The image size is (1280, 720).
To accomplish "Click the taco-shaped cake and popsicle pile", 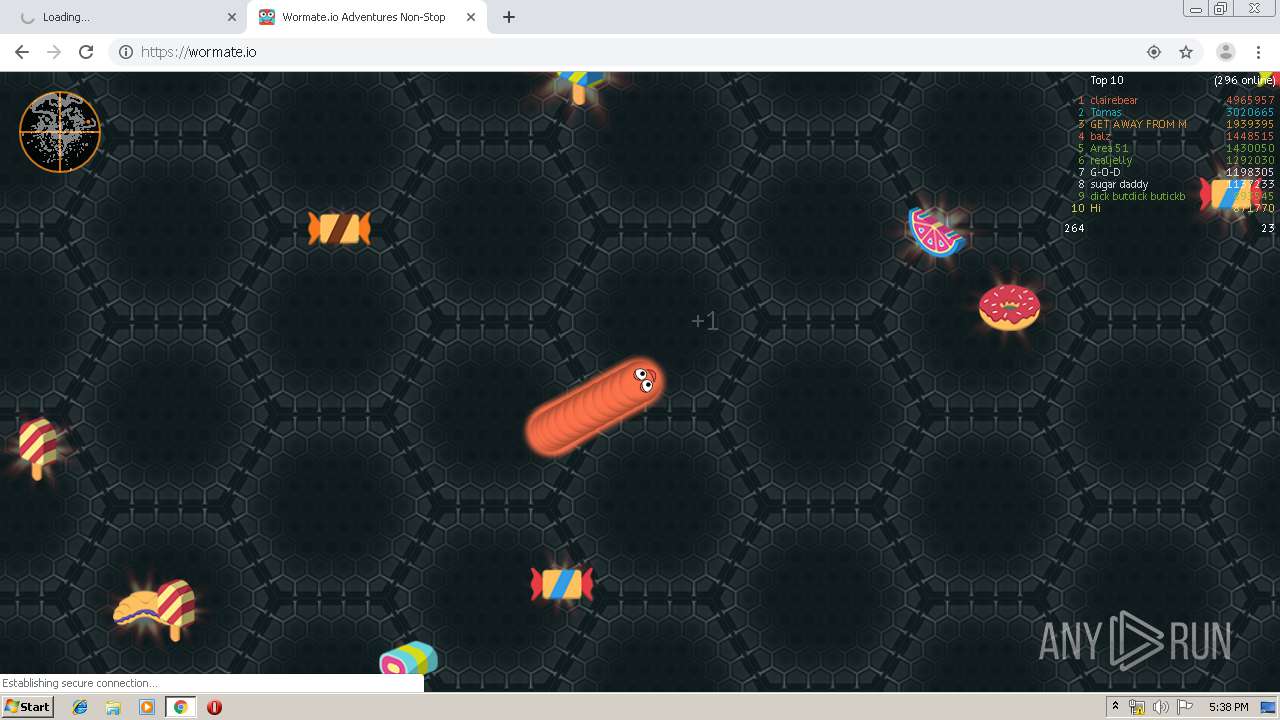I will 155,609.
